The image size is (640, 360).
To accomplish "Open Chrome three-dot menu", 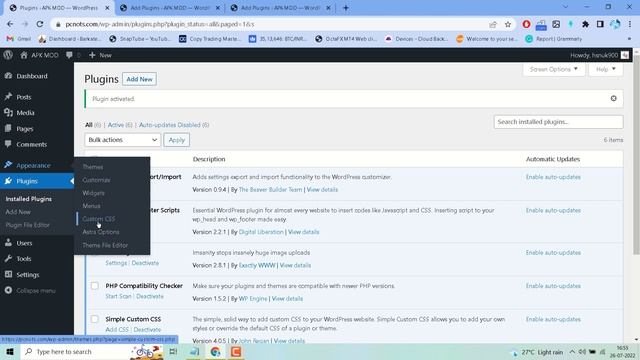I will pos(630,24).
